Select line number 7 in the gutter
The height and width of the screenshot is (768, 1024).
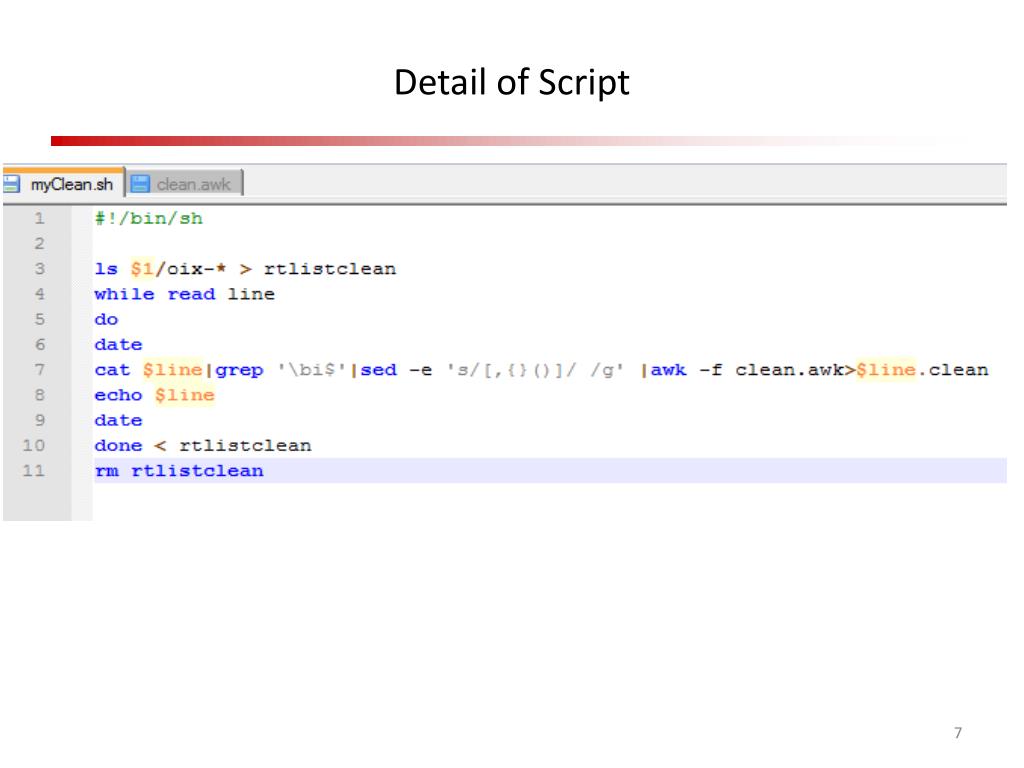point(39,370)
